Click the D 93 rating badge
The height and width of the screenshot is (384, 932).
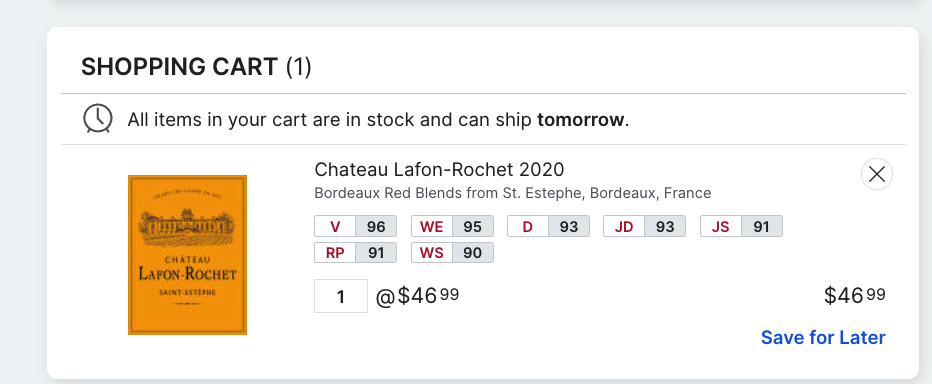pyautogui.click(x=549, y=226)
